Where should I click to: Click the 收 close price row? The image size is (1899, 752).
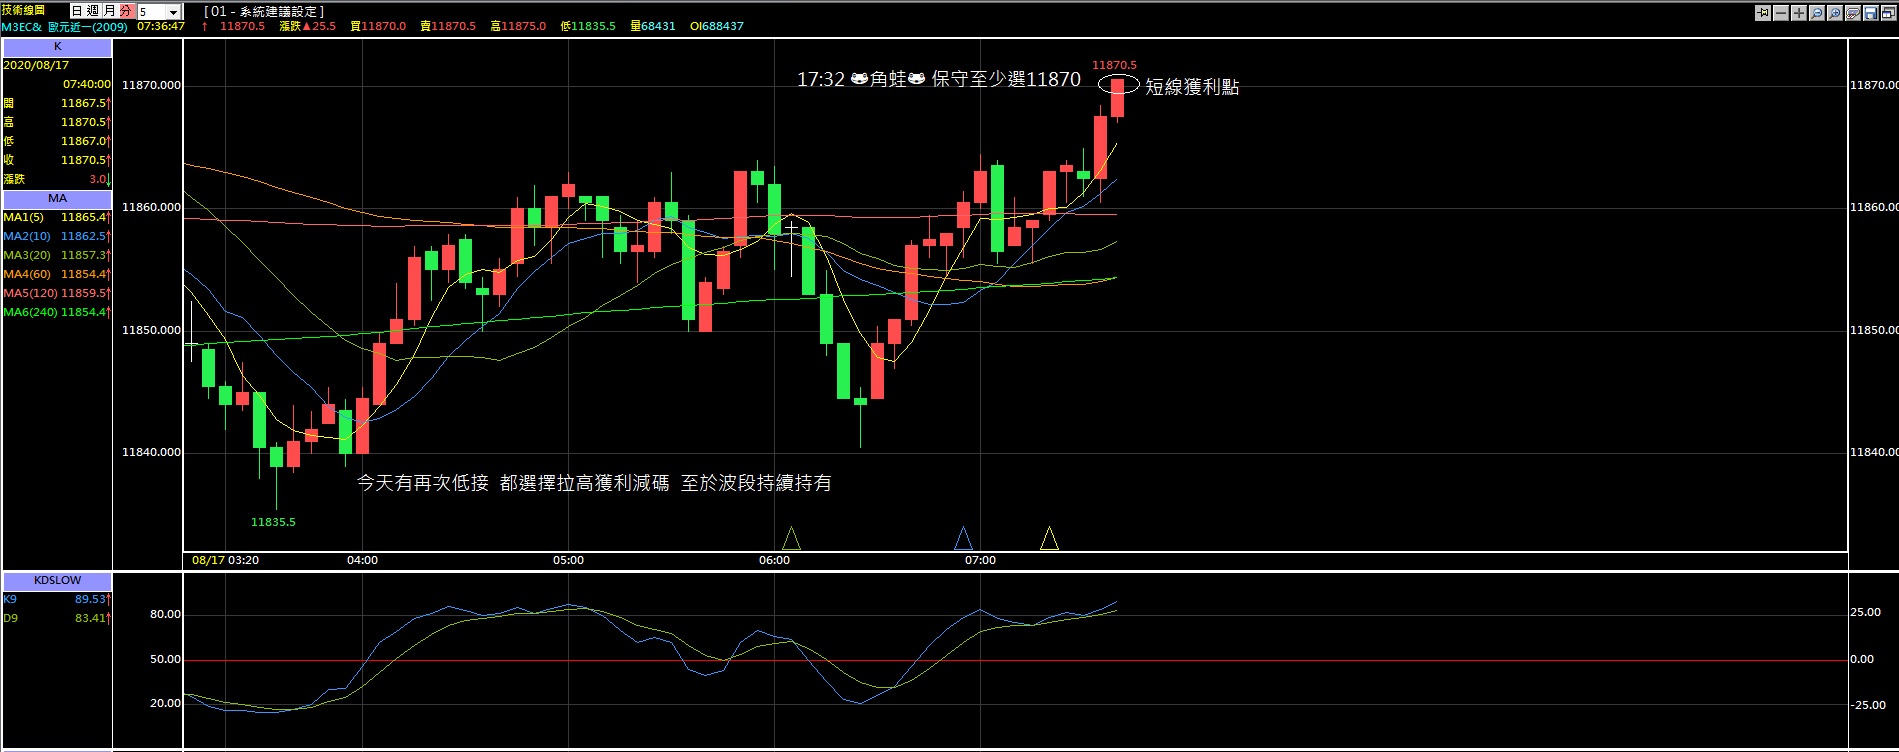pyautogui.click(x=57, y=160)
